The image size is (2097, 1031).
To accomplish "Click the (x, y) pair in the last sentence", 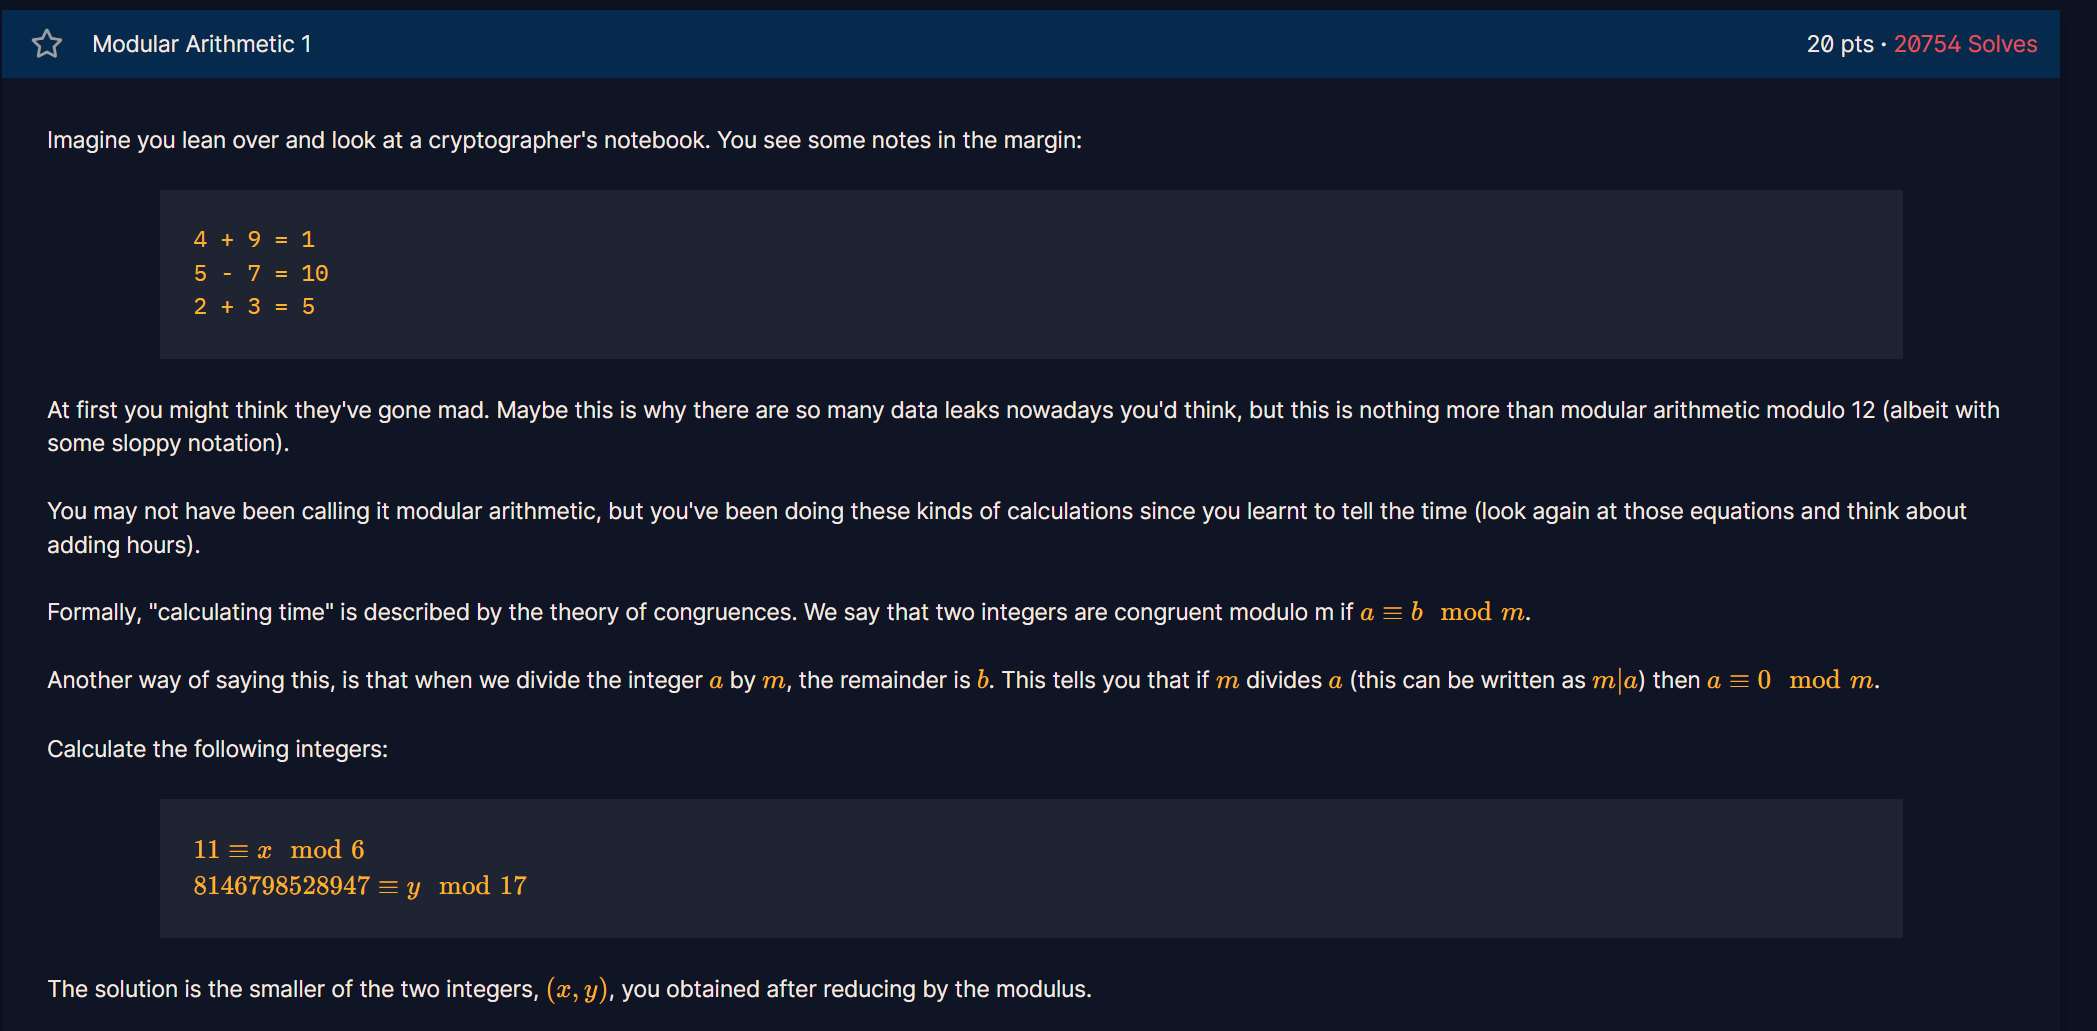I will click(x=577, y=989).
